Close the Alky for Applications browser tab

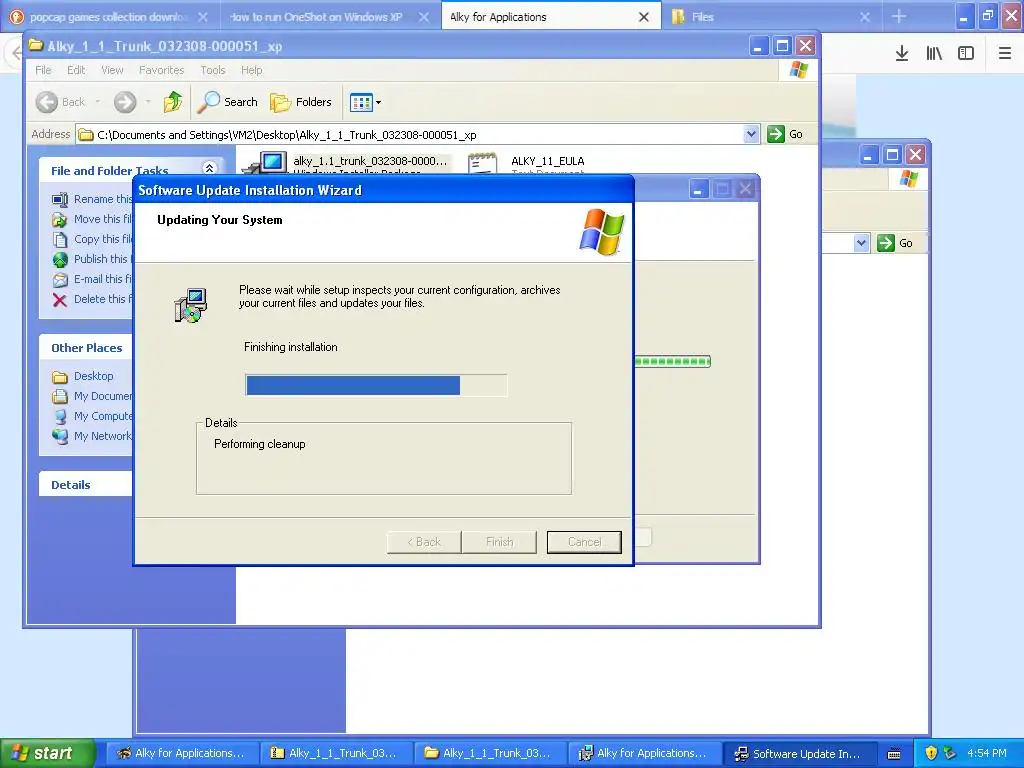click(643, 17)
